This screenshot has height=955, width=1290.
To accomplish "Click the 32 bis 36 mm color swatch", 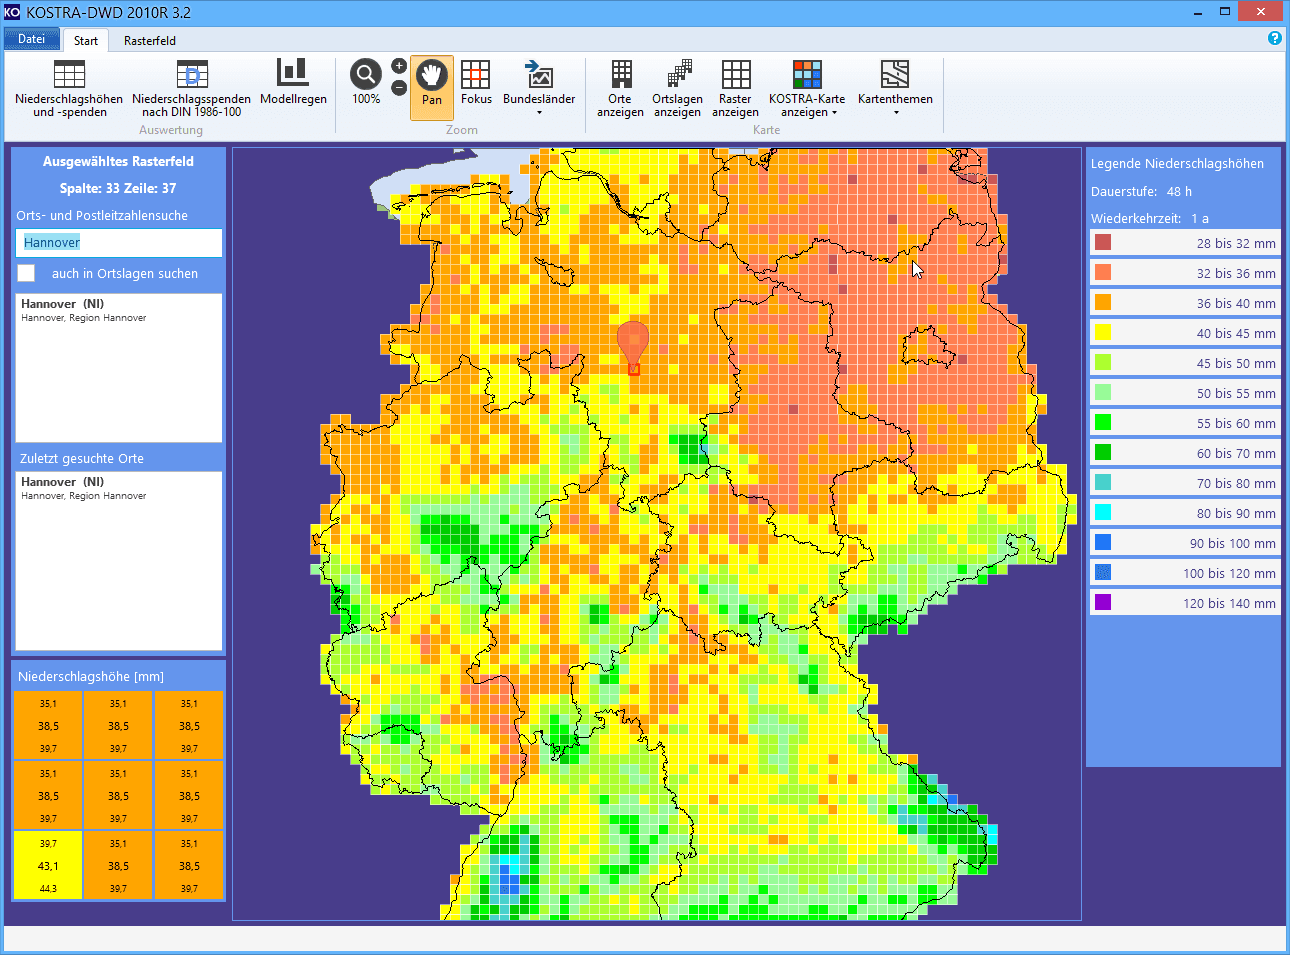I will (1103, 272).
